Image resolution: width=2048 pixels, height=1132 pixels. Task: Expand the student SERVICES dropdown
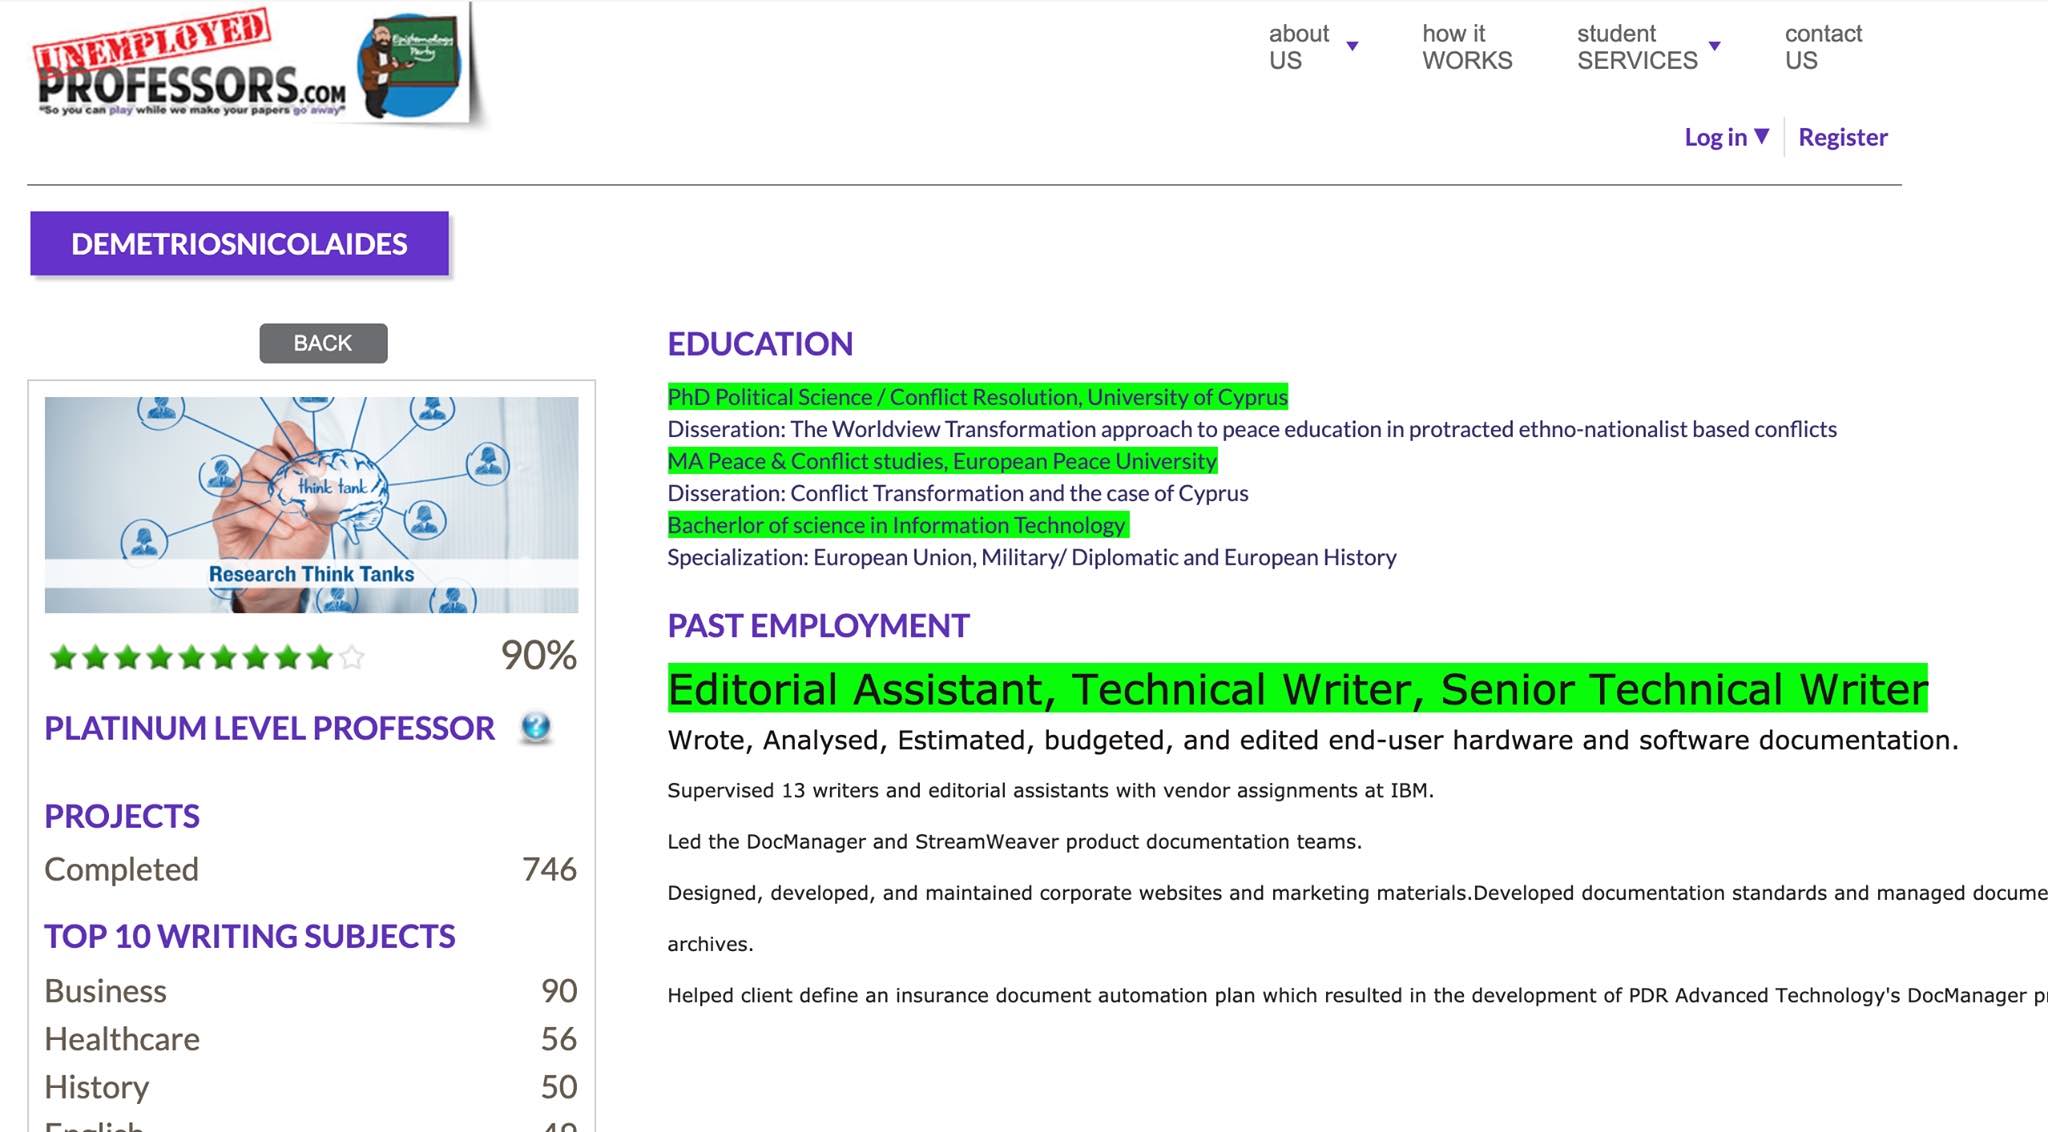click(x=1637, y=47)
